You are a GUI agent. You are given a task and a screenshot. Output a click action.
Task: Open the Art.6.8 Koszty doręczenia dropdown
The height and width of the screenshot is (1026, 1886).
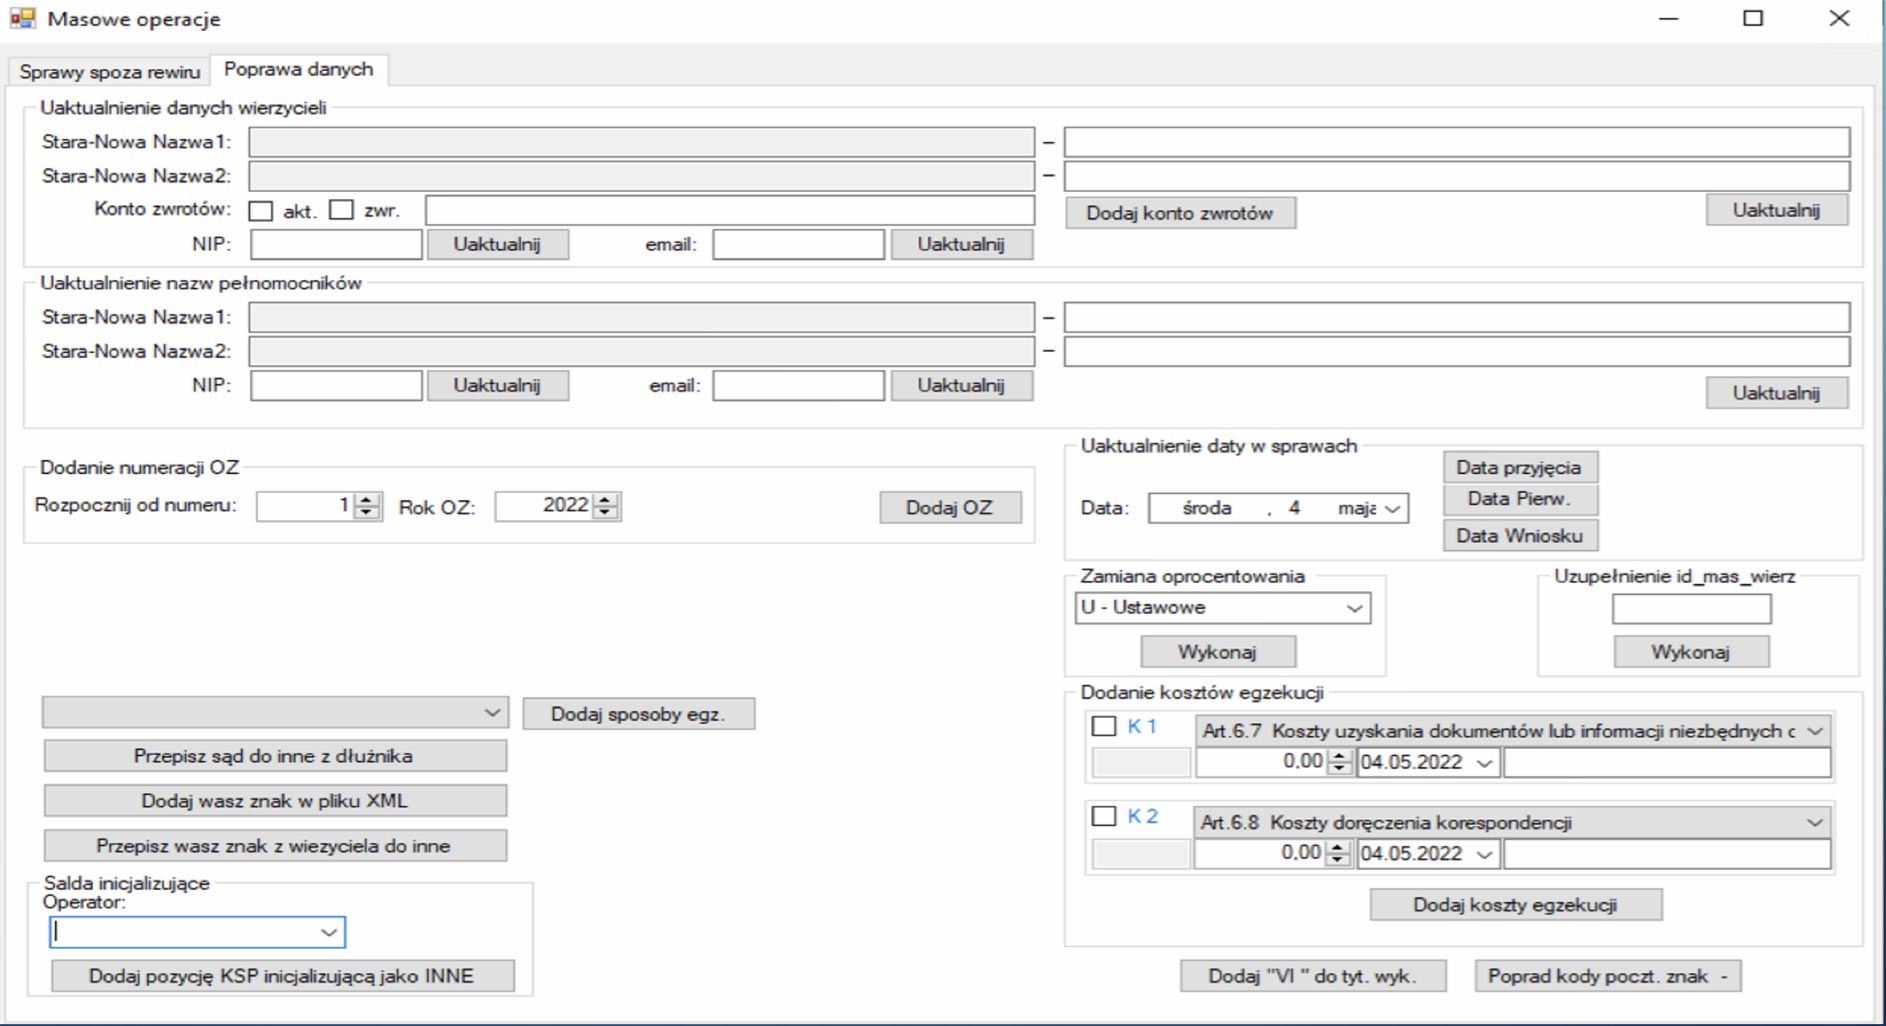tap(1814, 823)
